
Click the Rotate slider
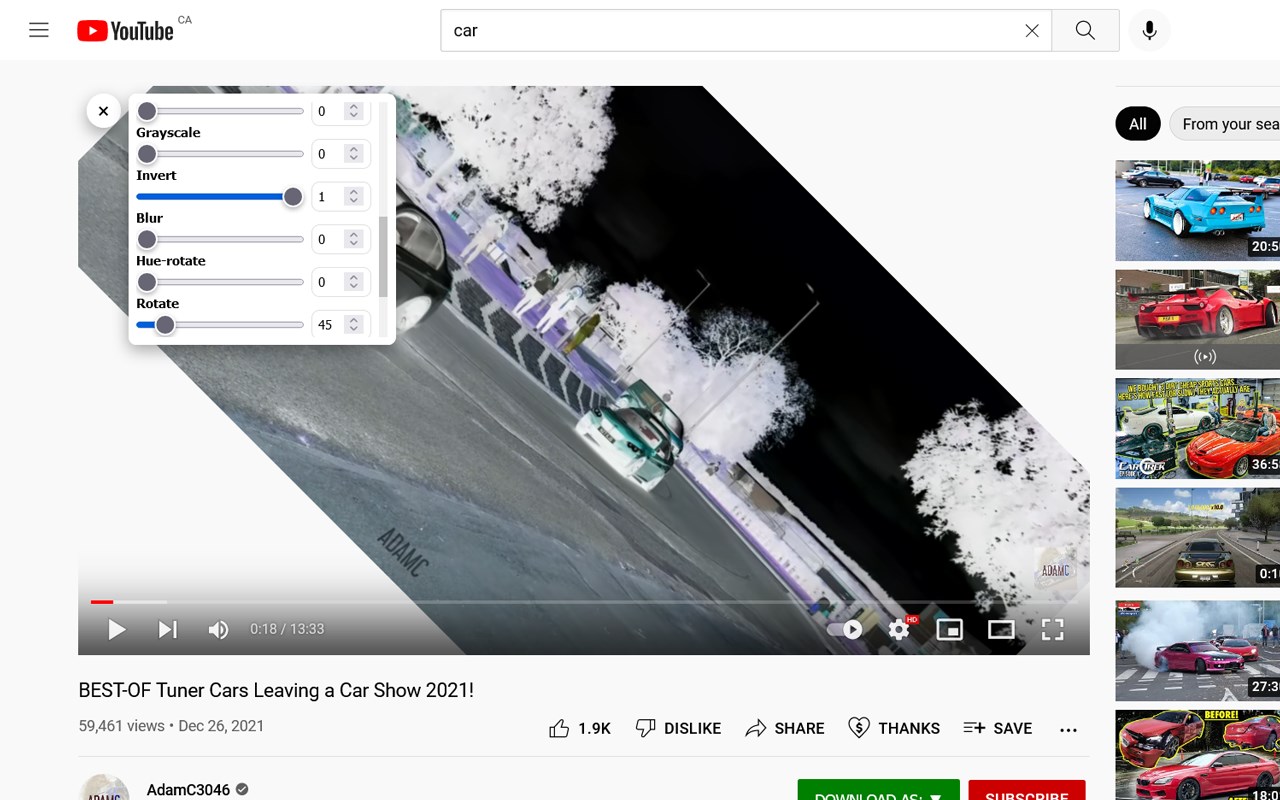click(x=220, y=325)
